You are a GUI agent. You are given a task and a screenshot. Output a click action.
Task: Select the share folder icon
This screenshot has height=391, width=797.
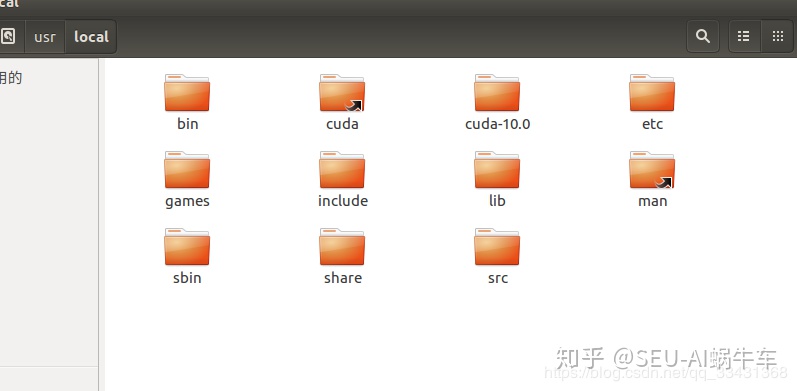click(x=342, y=247)
